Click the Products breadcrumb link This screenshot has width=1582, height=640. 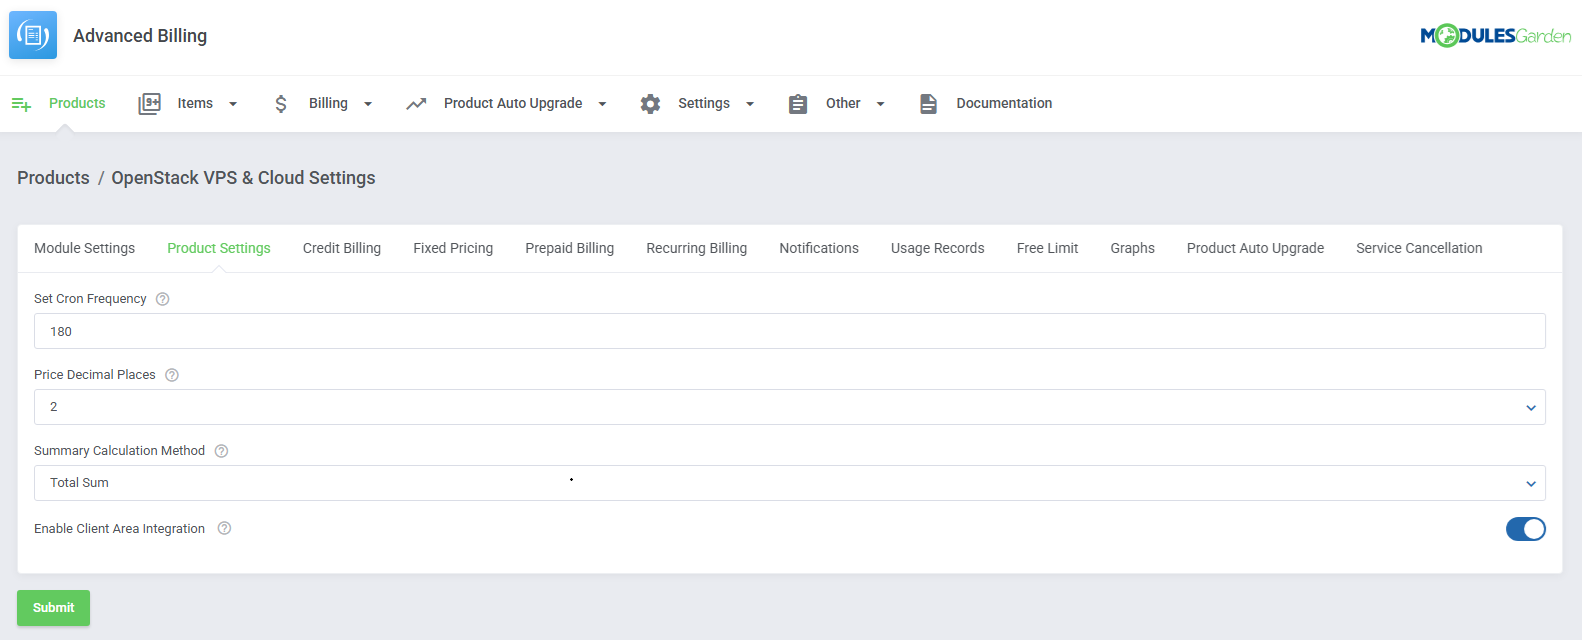coord(53,178)
